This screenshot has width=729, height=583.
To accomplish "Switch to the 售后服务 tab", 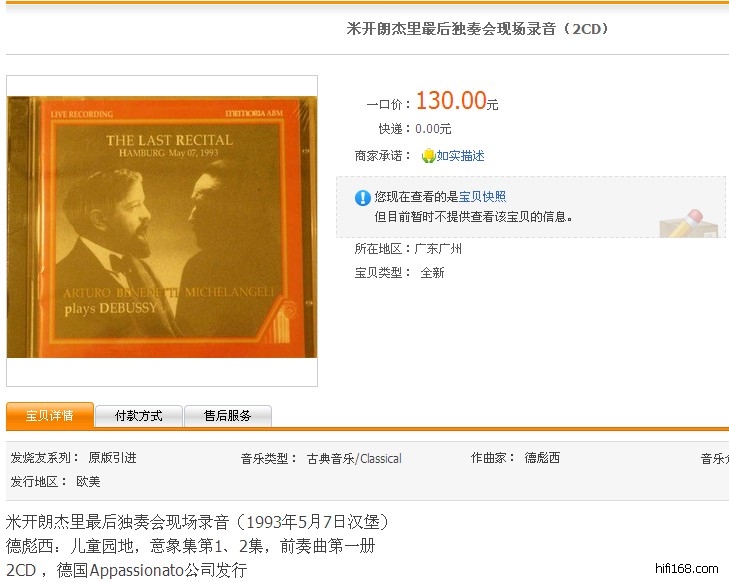I will [228, 416].
